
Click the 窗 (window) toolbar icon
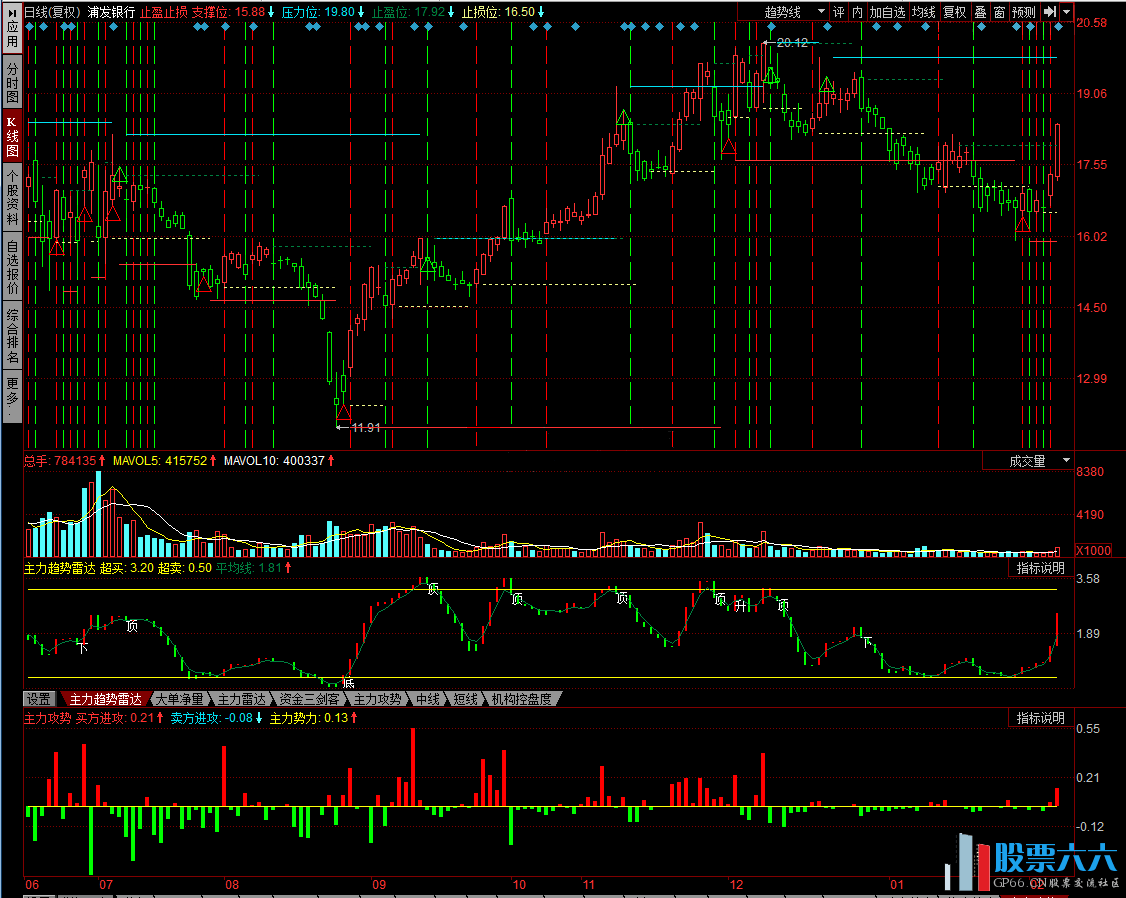tap(999, 12)
